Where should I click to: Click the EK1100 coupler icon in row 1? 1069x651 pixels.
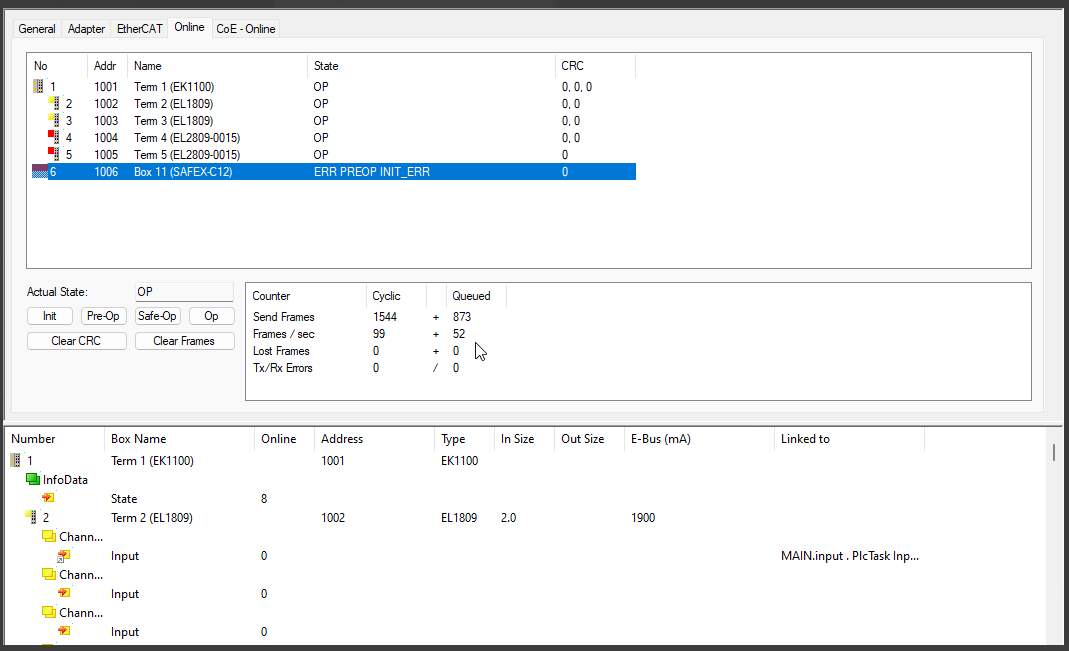click(x=39, y=87)
